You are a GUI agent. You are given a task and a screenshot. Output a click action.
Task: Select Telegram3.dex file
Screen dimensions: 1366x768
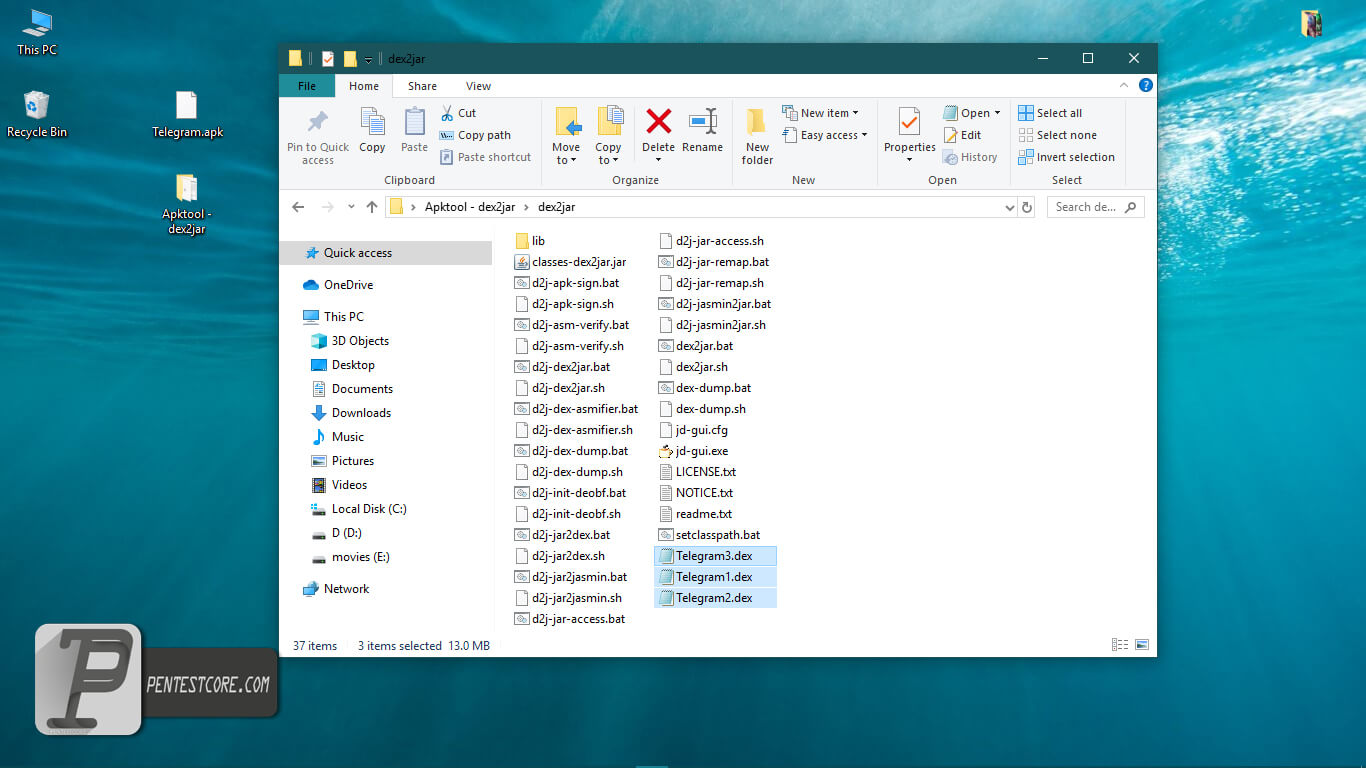[715, 556]
